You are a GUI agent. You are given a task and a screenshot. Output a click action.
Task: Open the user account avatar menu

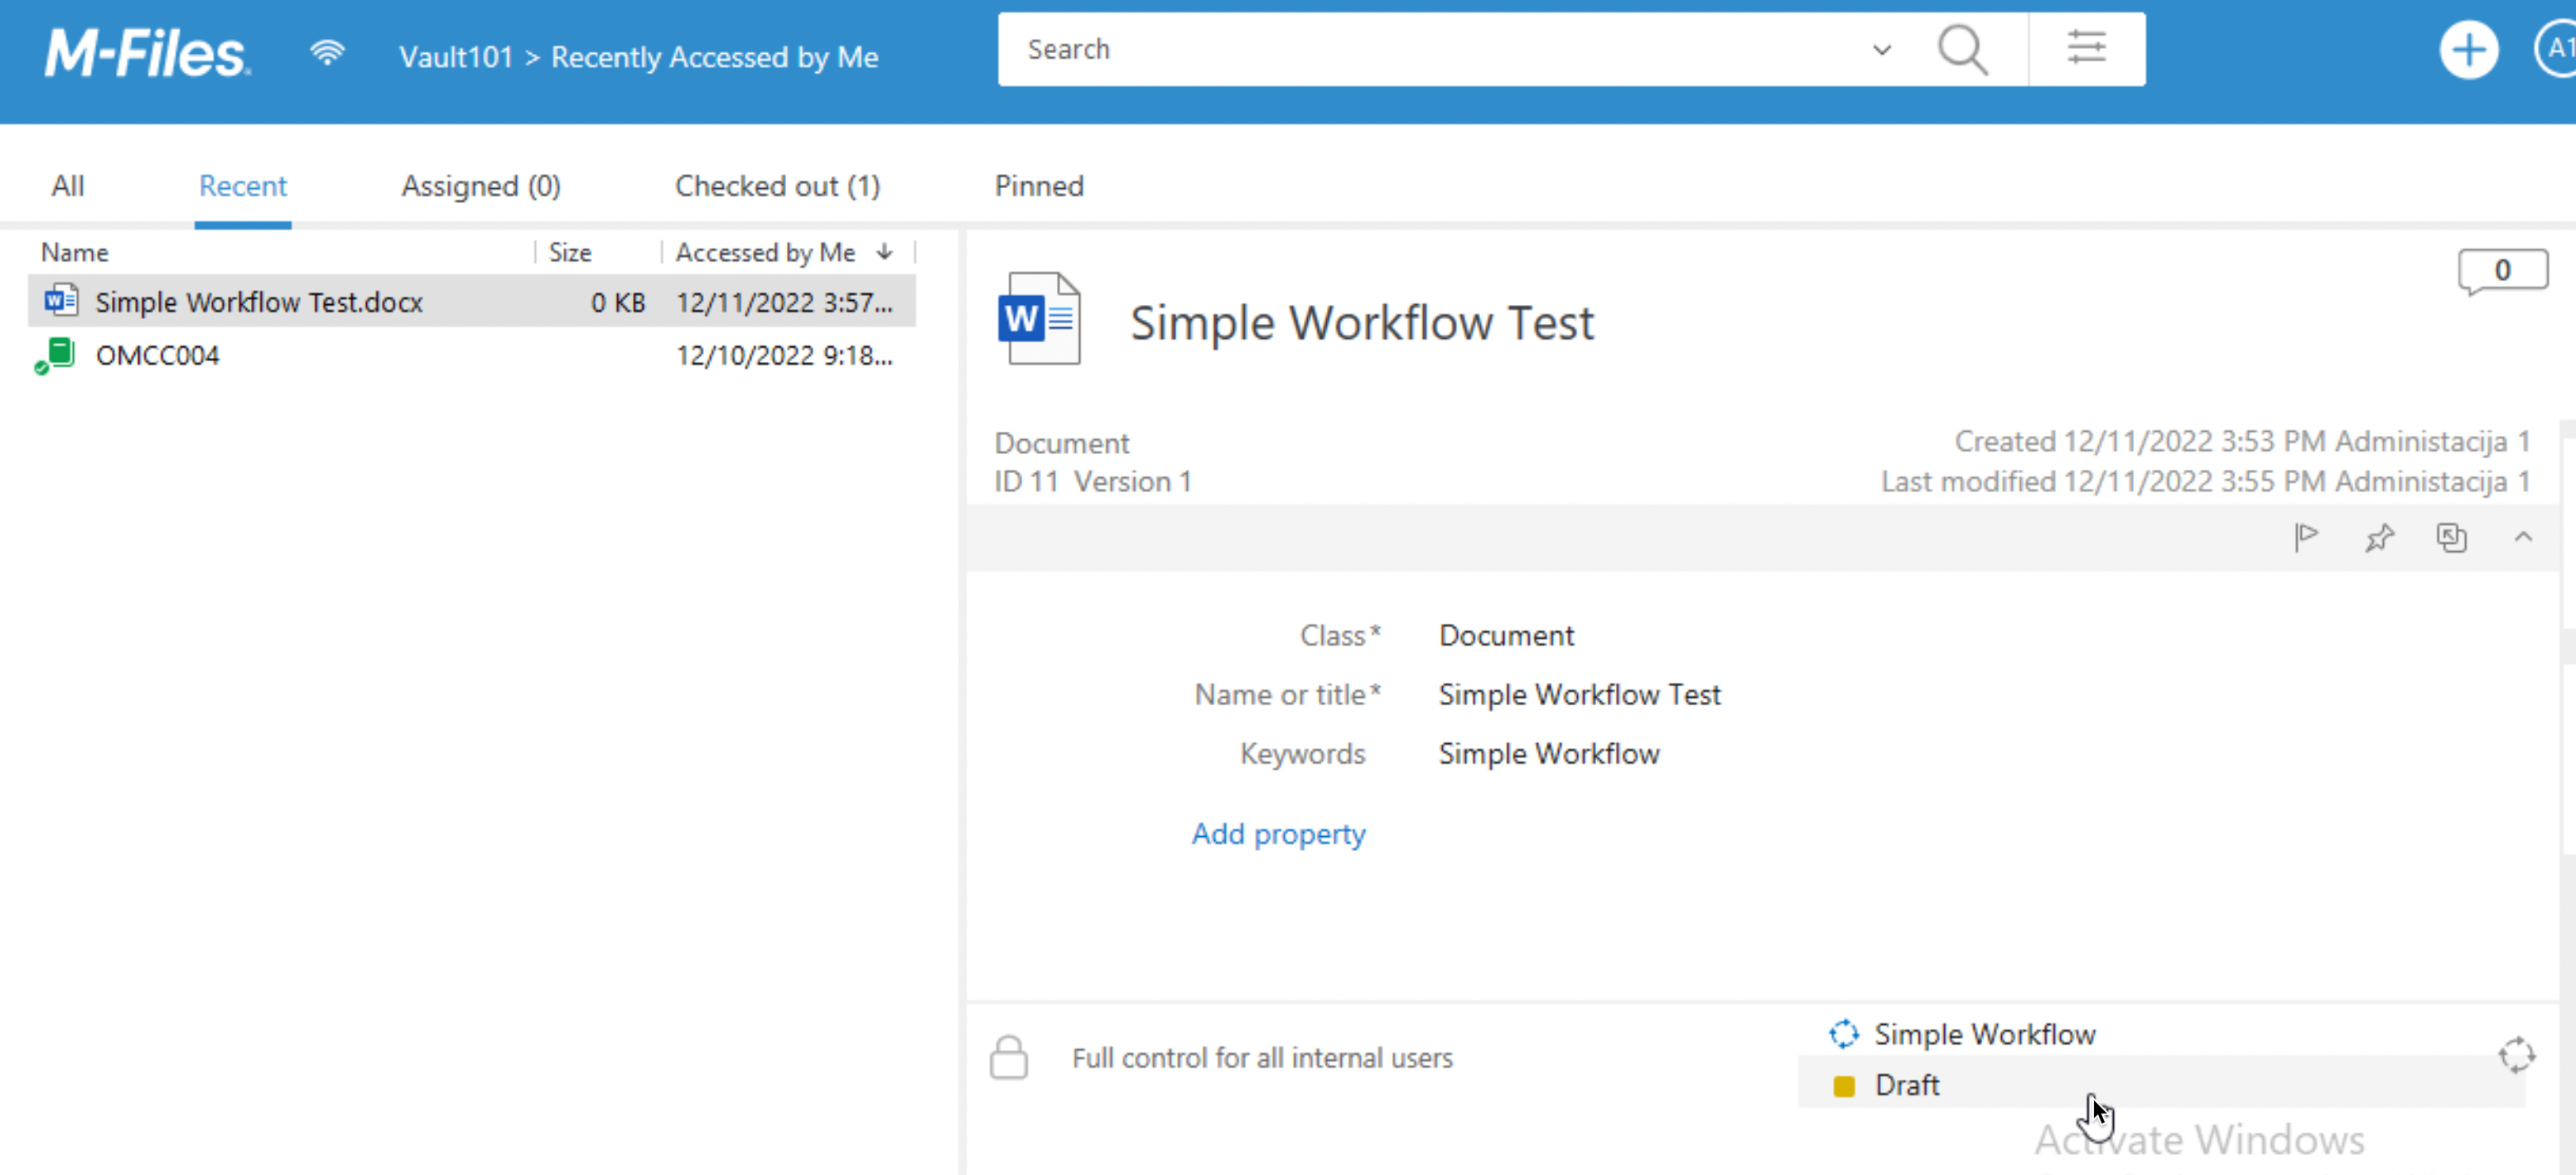pos(2557,48)
